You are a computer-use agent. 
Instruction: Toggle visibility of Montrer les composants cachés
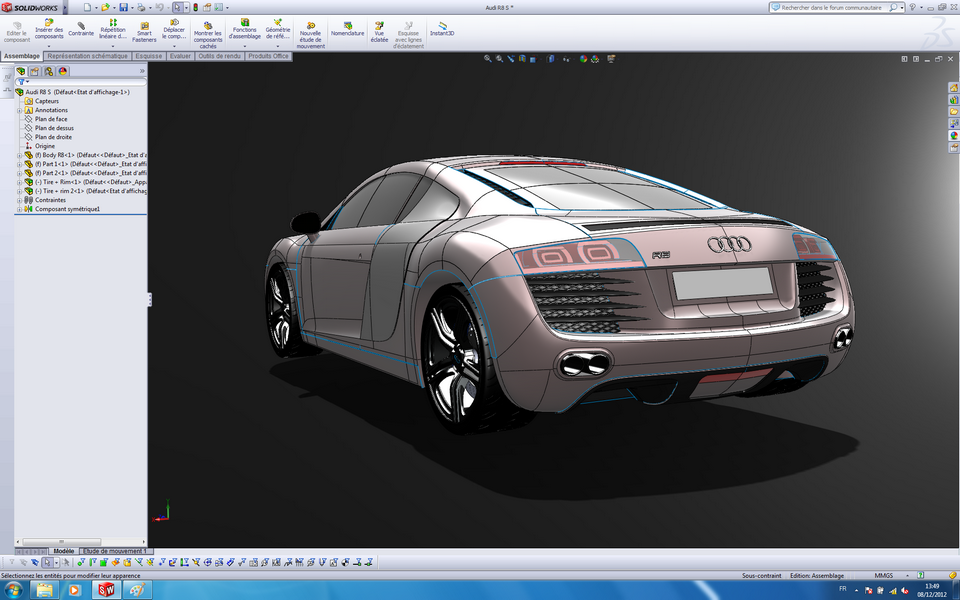[207, 28]
